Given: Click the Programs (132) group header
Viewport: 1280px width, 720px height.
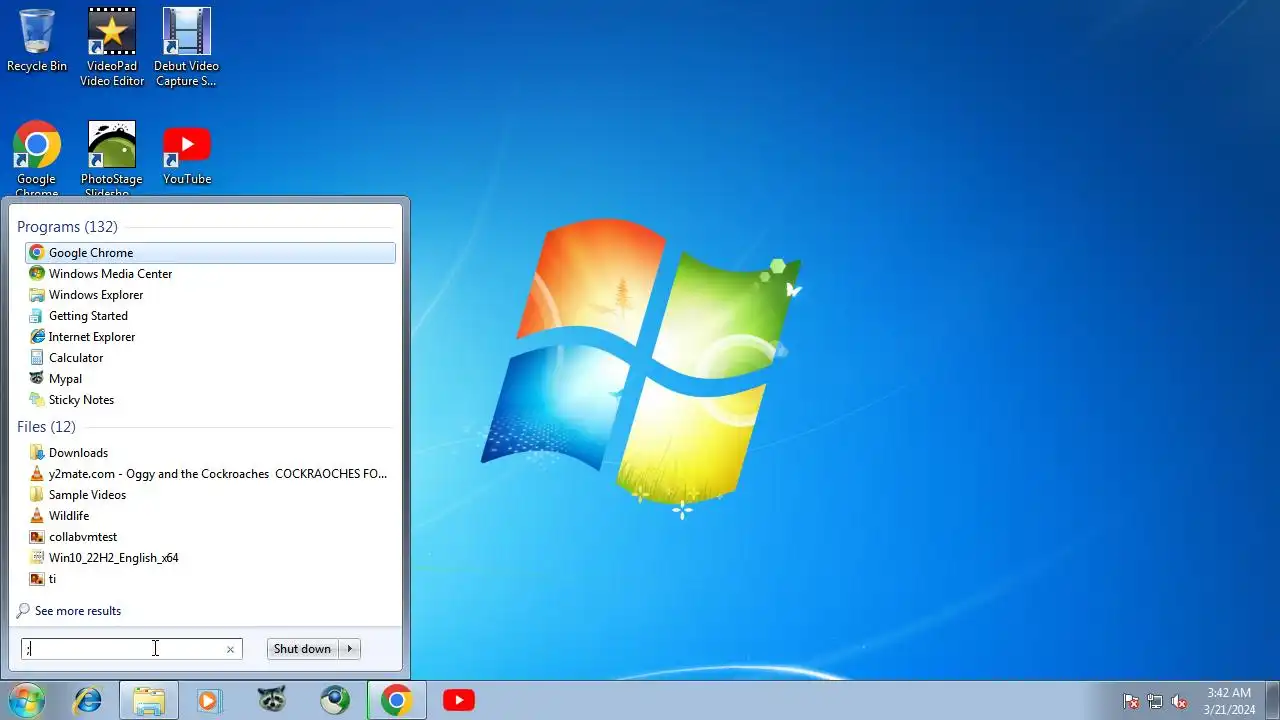Looking at the screenshot, I should 67,227.
